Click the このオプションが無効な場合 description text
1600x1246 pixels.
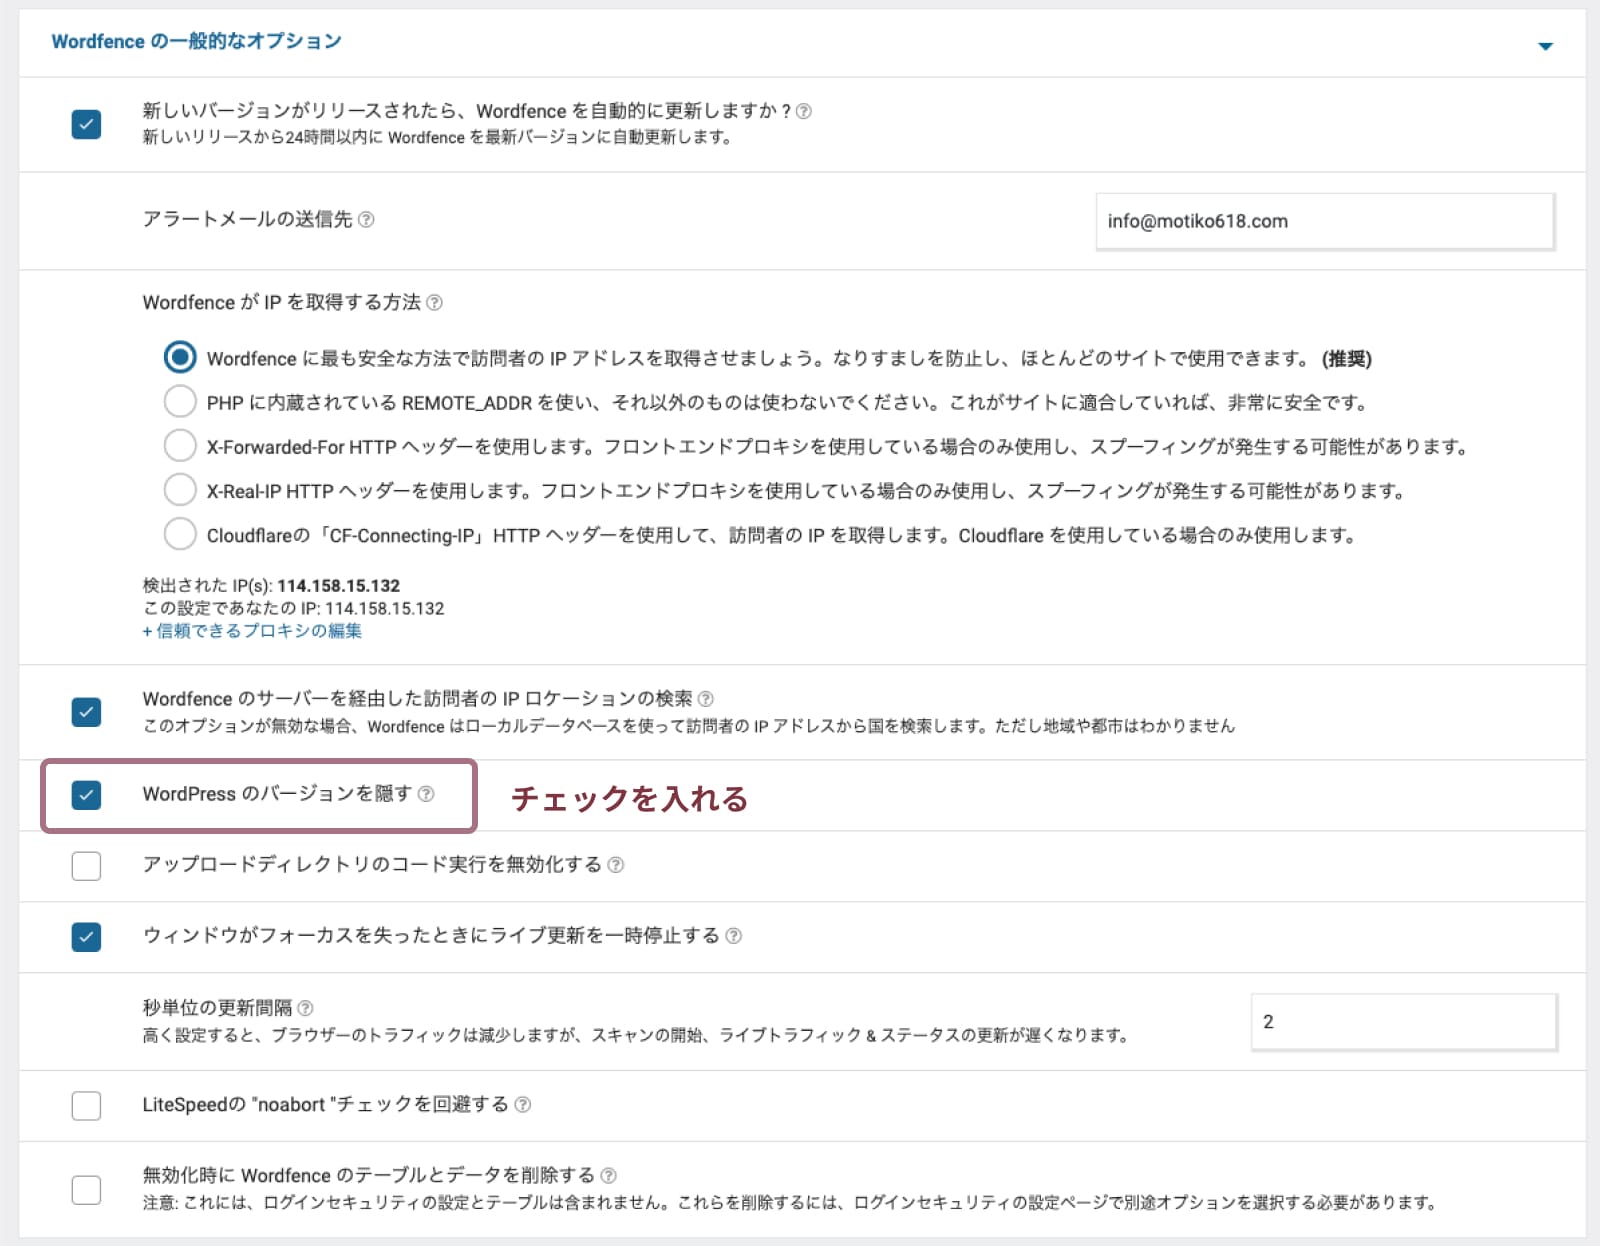click(x=688, y=726)
